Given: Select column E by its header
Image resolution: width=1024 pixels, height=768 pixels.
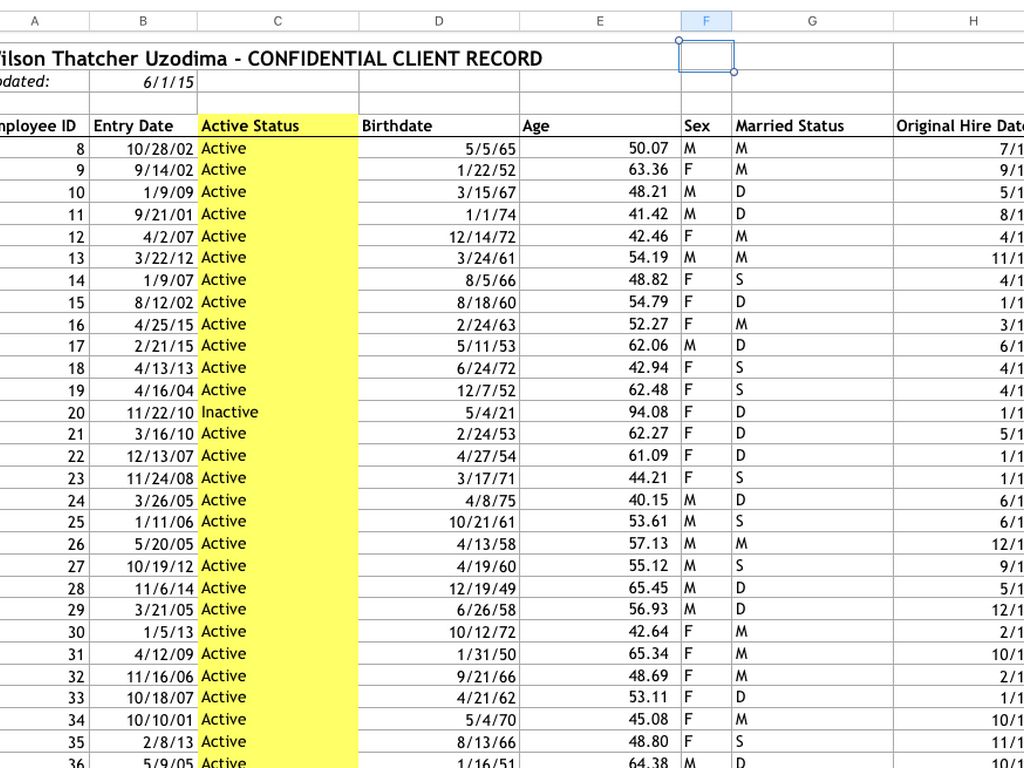Looking at the screenshot, I should (x=600, y=21).
